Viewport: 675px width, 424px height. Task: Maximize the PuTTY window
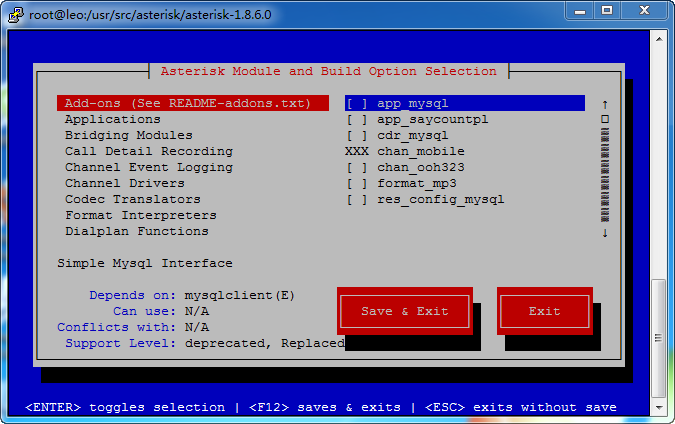[607, 11]
